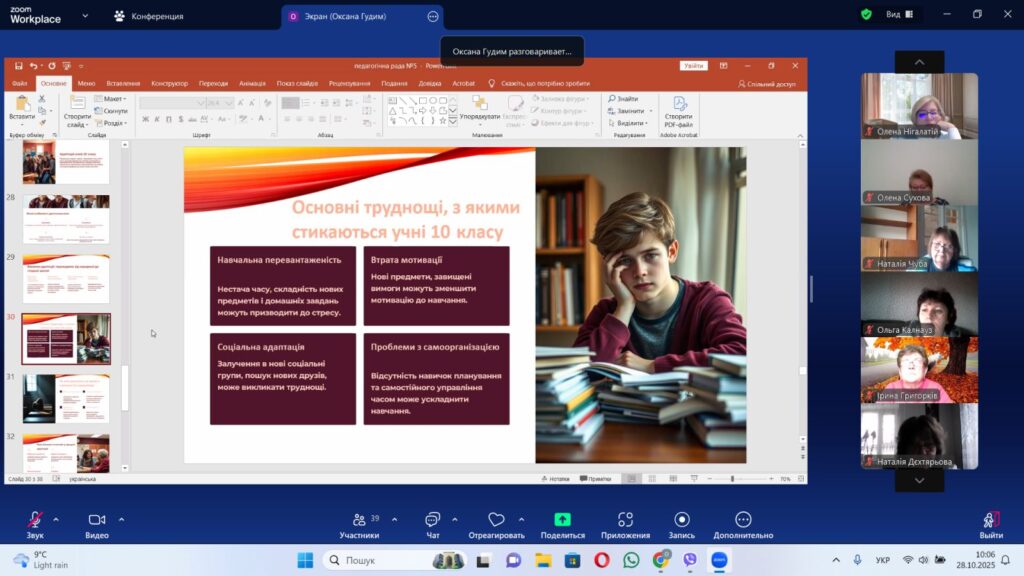Select Ольга Калнауз video thumbnail
The width and height of the screenshot is (1024, 576).
tap(919, 304)
